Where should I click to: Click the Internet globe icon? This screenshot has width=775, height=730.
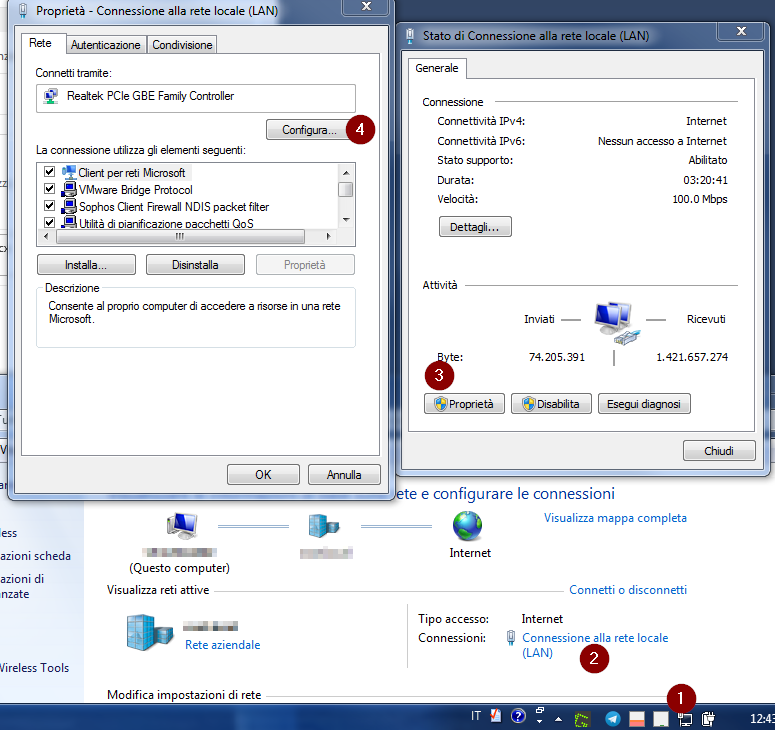[x=467, y=525]
